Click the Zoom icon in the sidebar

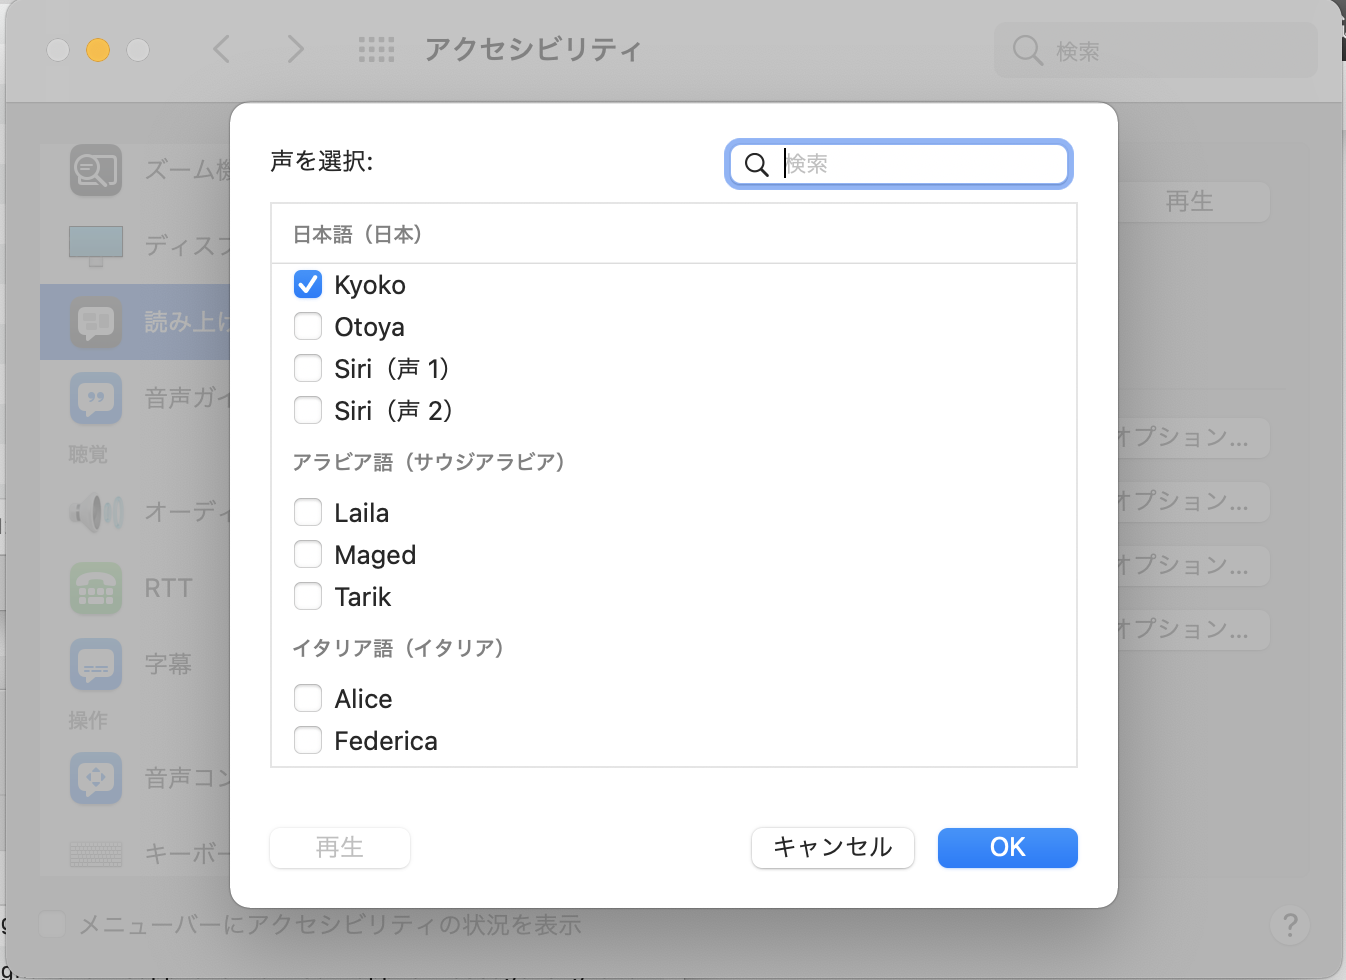tap(96, 170)
